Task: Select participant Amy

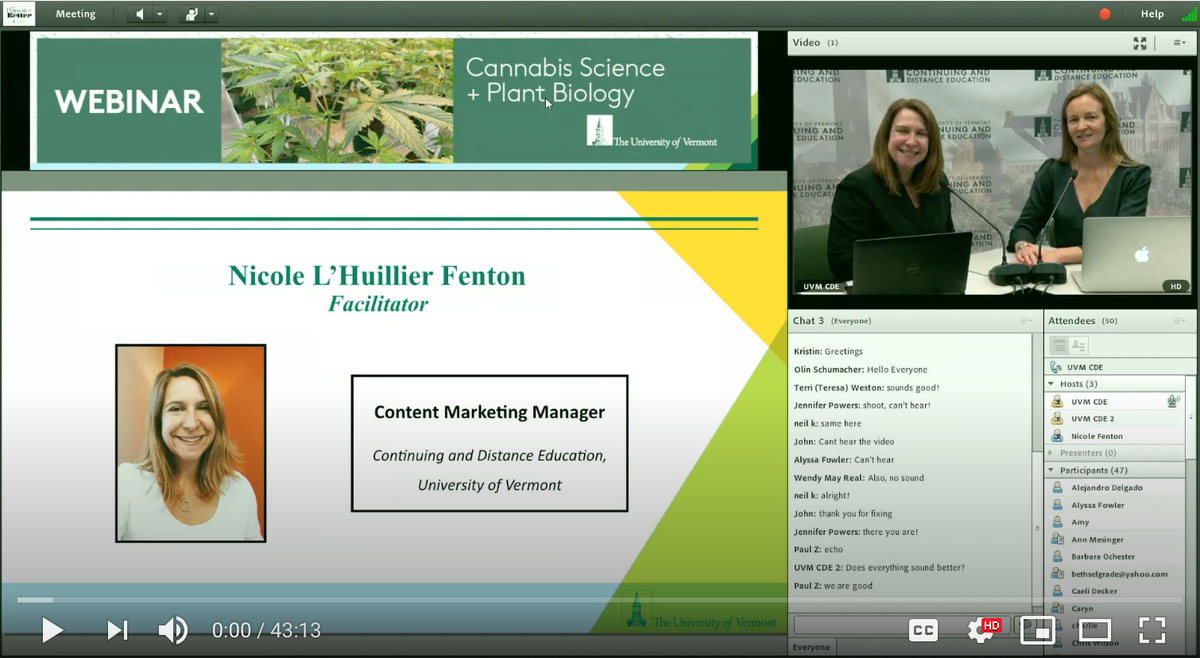Action: (1114, 522)
